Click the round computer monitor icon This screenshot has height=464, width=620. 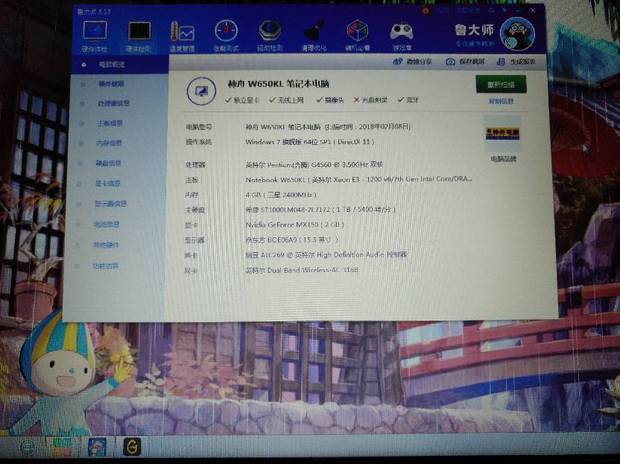coord(201,91)
